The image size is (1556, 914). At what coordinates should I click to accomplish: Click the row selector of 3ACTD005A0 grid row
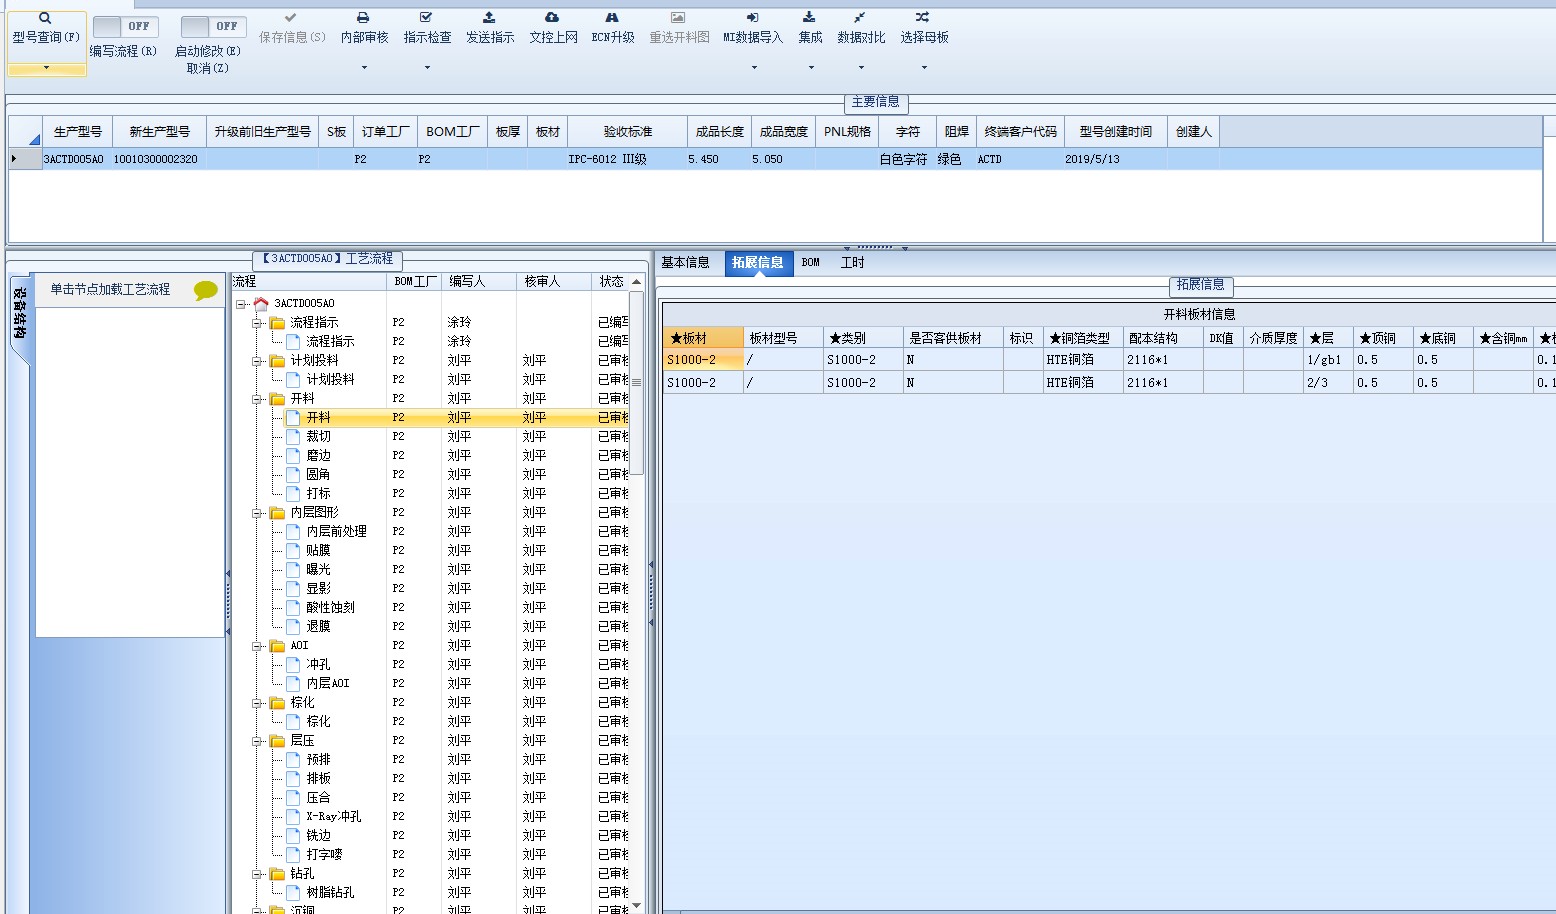pos(25,159)
